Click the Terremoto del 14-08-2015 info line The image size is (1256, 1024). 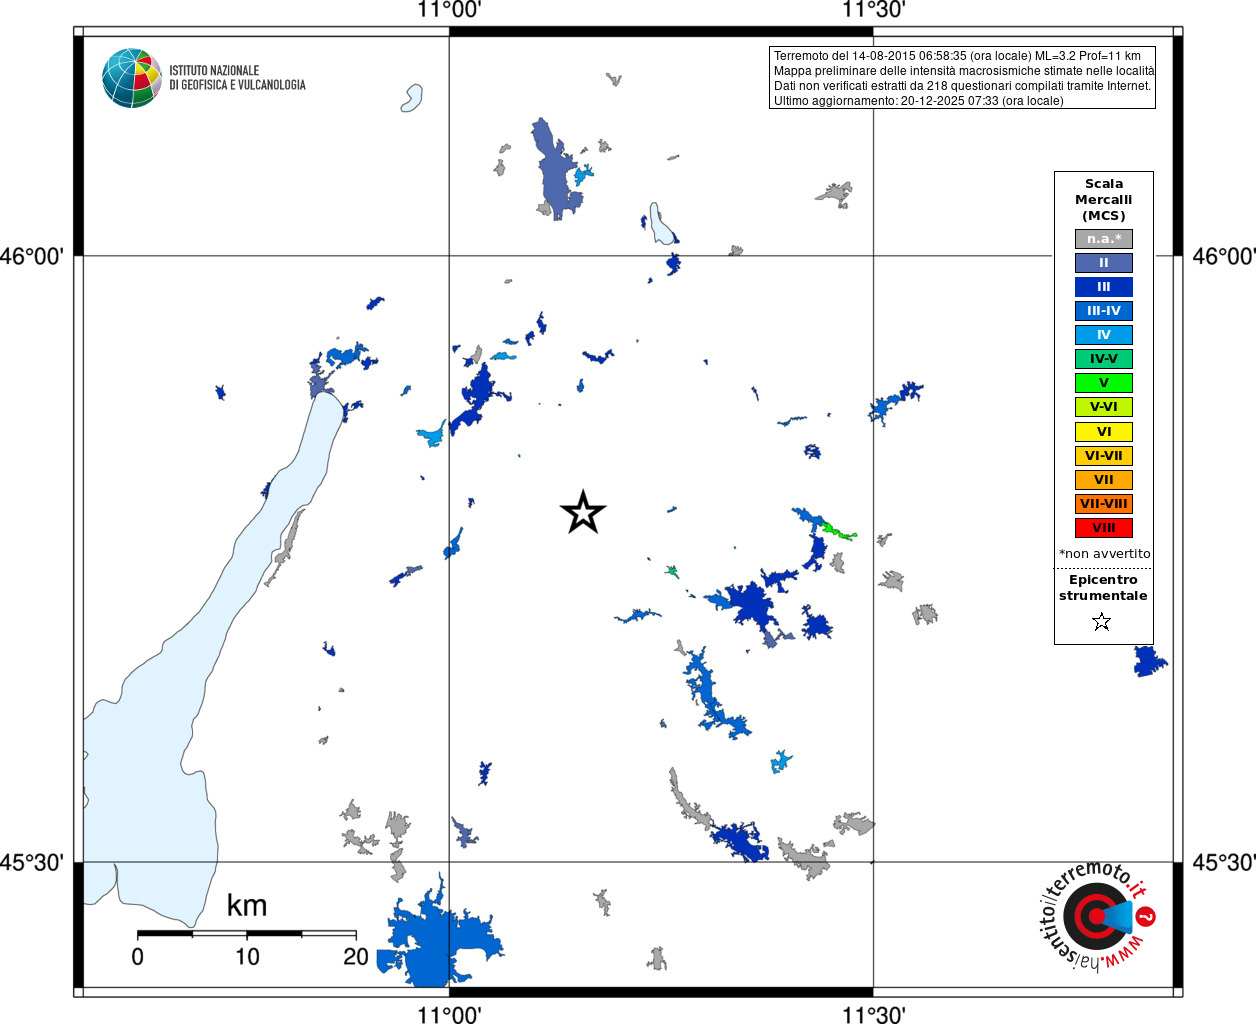[x=957, y=56]
